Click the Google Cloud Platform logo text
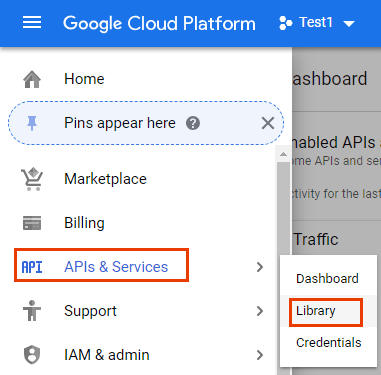Image resolution: width=381 pixels, height=375 pixels. click(159, 23)
